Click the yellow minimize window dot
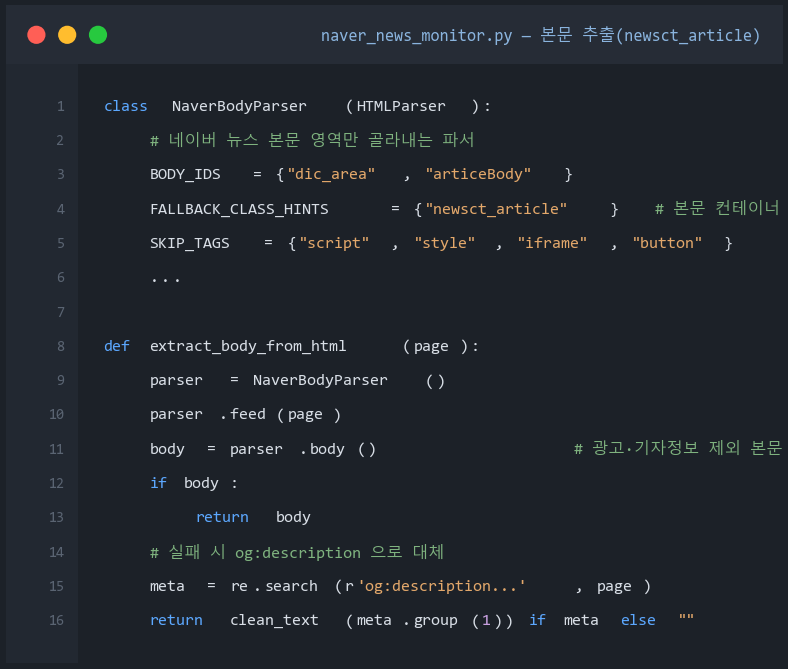 click(67, 35)
